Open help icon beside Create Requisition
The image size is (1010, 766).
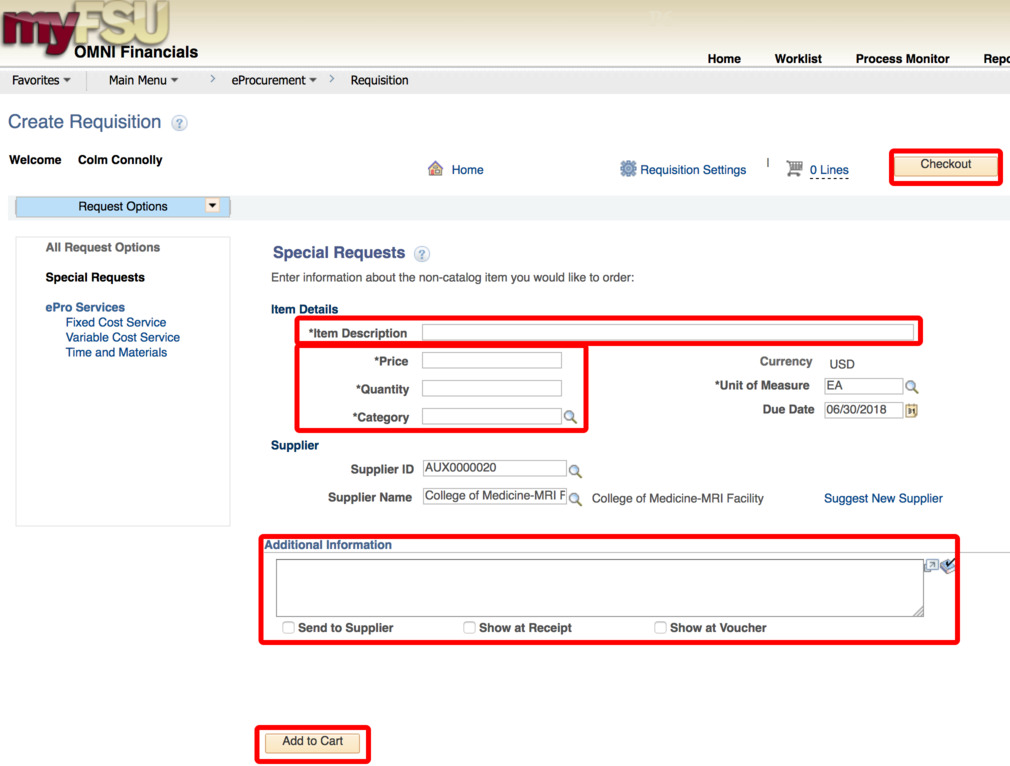pos(179,123)
